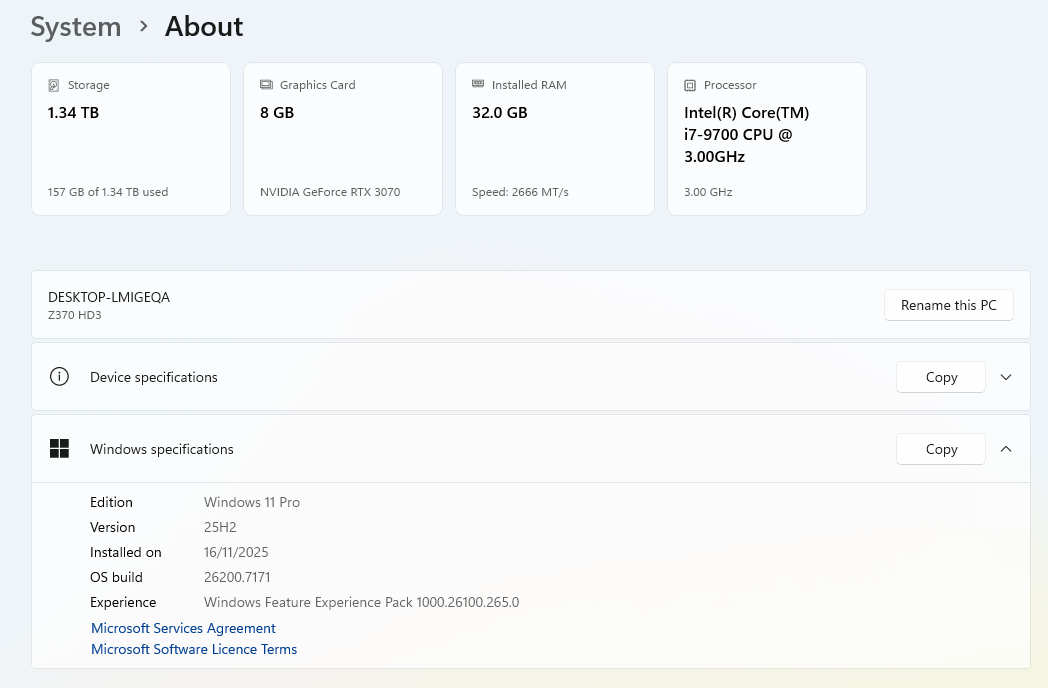Go back to System breadcrumb
The height and width of the screenshot is (688, 1048).
(75, 27)
